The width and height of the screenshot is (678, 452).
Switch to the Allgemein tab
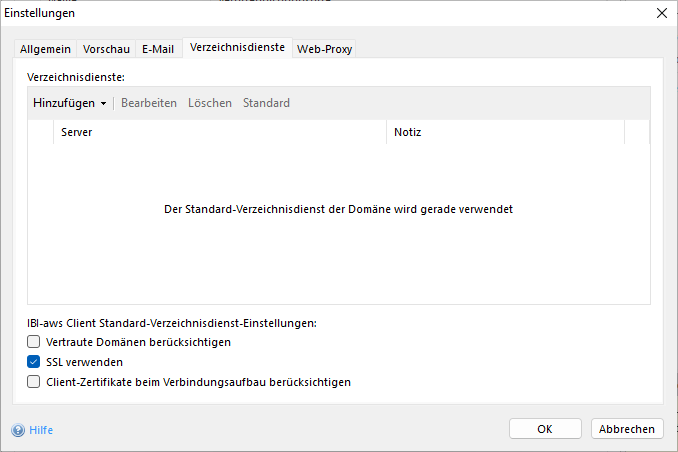(x=46, y=49)
